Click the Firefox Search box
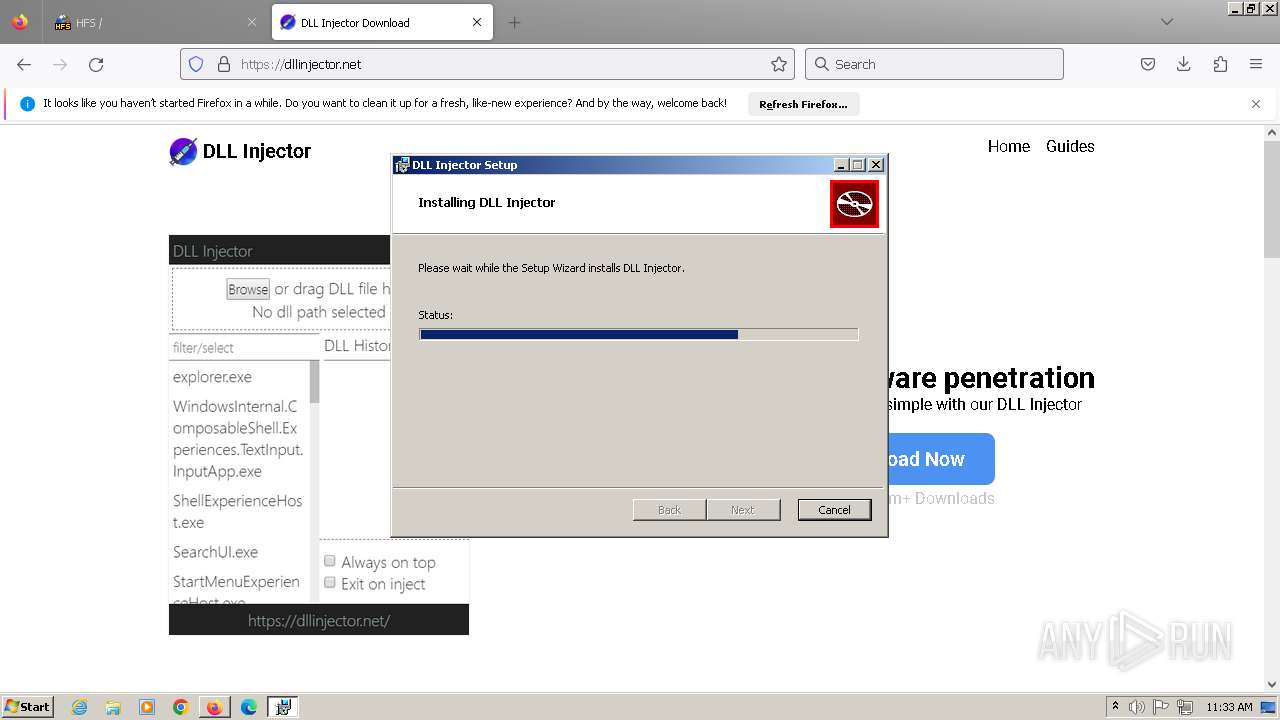 934,64
